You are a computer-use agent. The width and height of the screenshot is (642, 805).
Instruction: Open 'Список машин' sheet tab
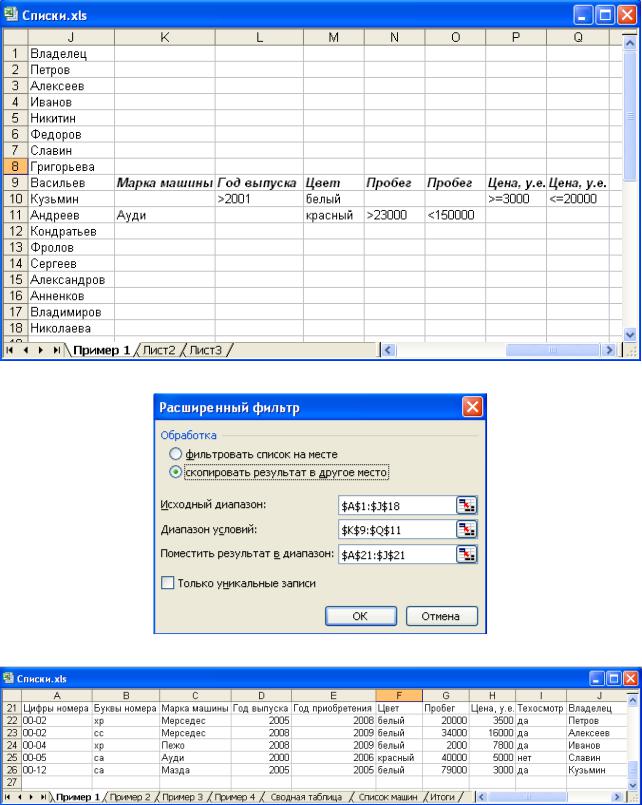(387, 797)
